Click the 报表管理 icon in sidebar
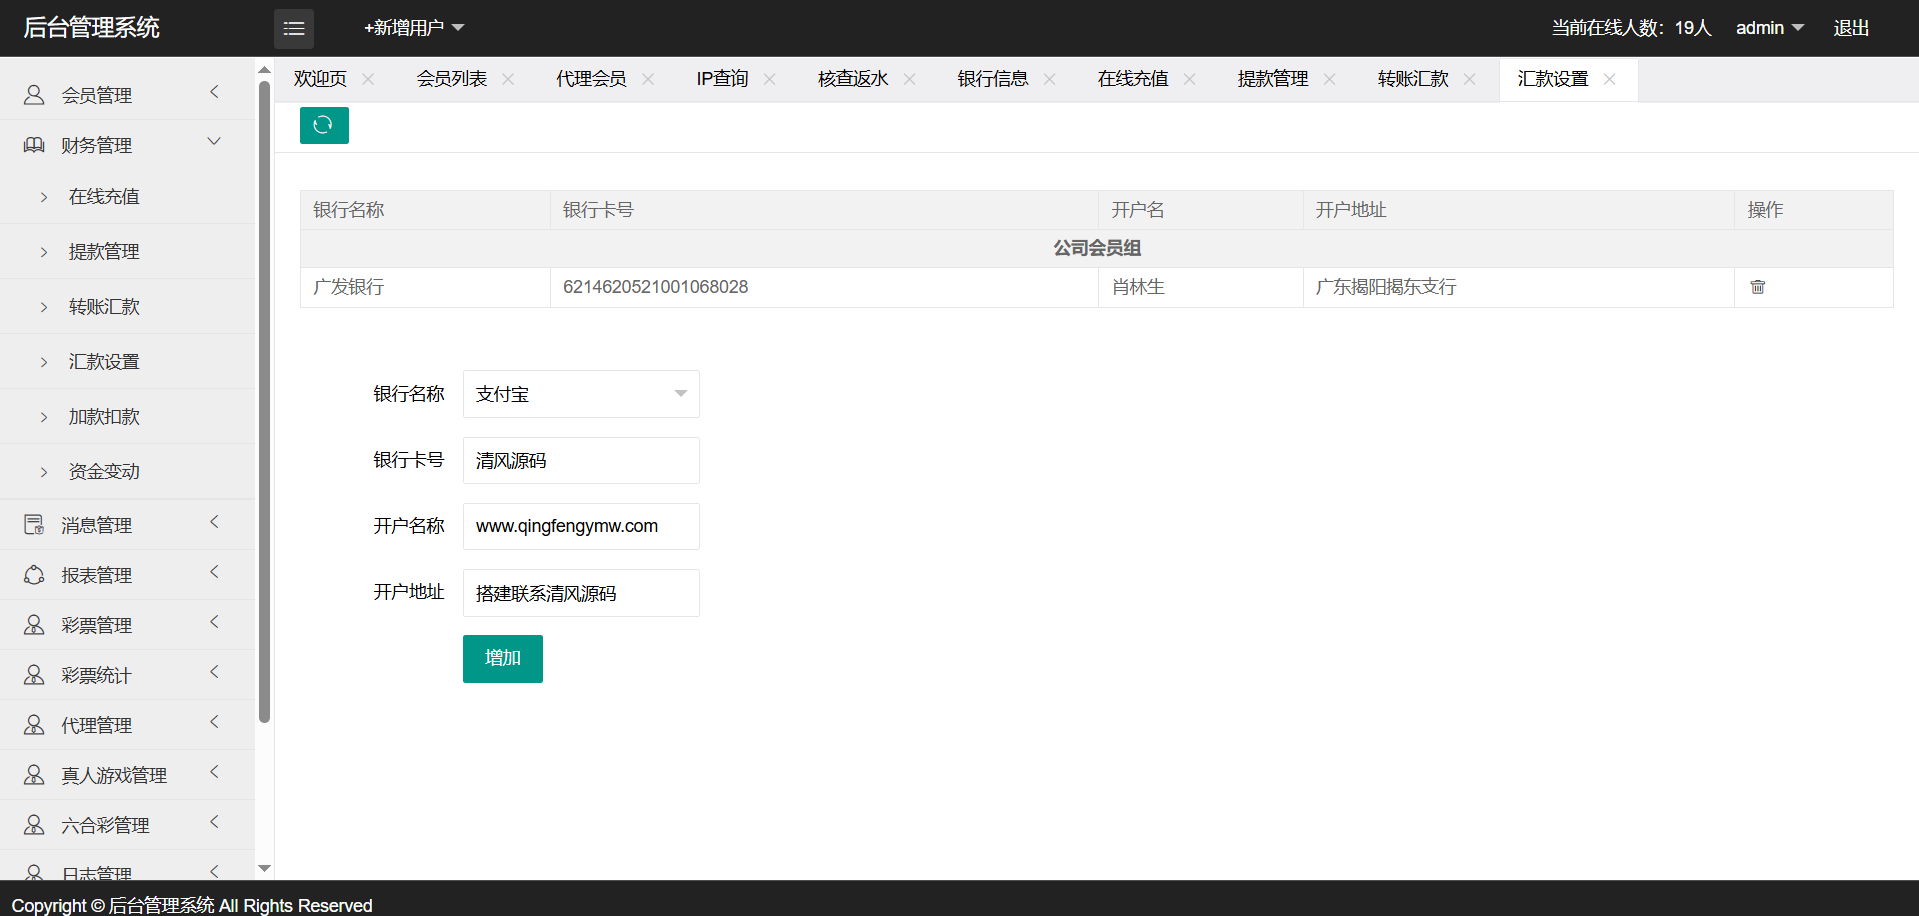The image size is (1919, 916). (x=34, y=575)
